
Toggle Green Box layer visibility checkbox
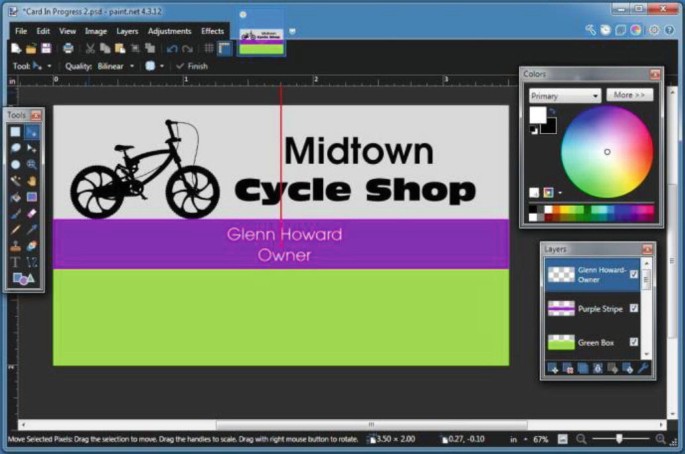[x=634, y=342]
